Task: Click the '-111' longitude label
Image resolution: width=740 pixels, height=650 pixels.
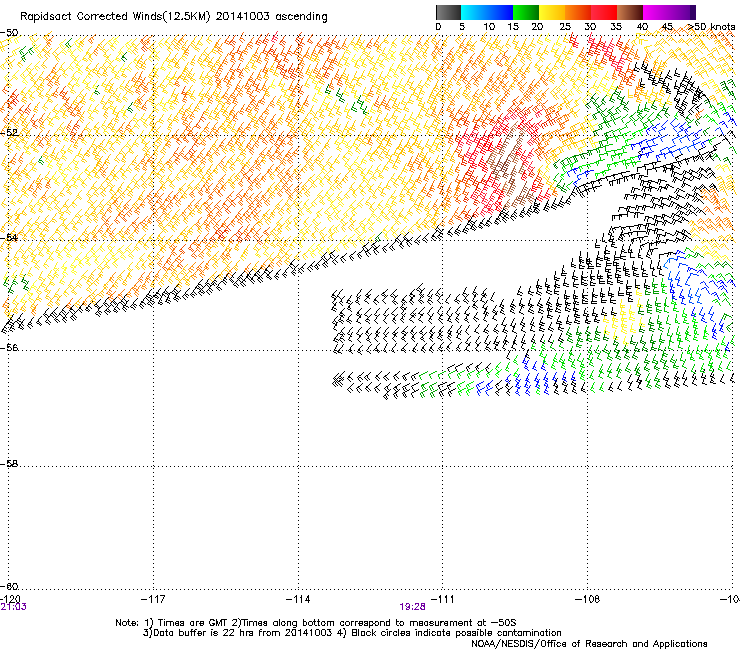Action: [x=442, y=599]
